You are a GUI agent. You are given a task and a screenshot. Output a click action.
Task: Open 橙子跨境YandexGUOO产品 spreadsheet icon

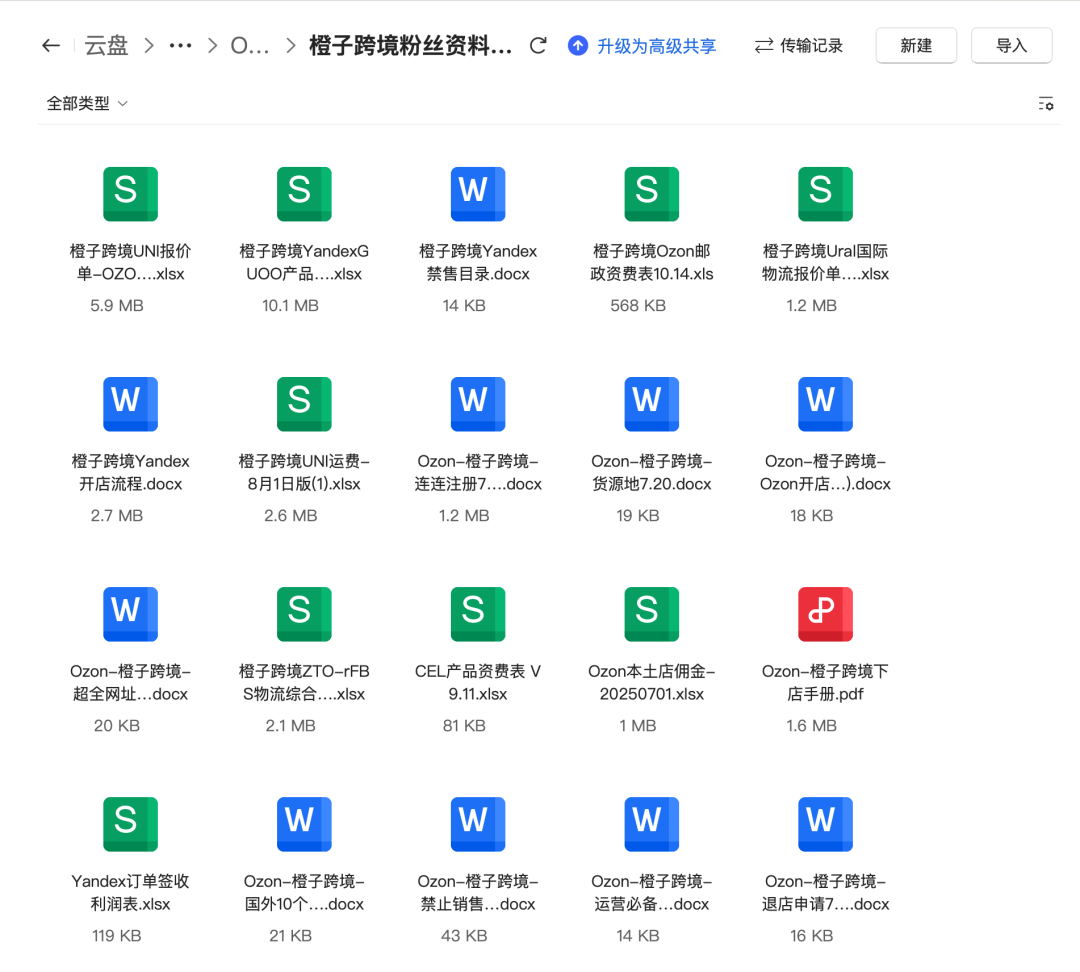click(x=304, y=194)
